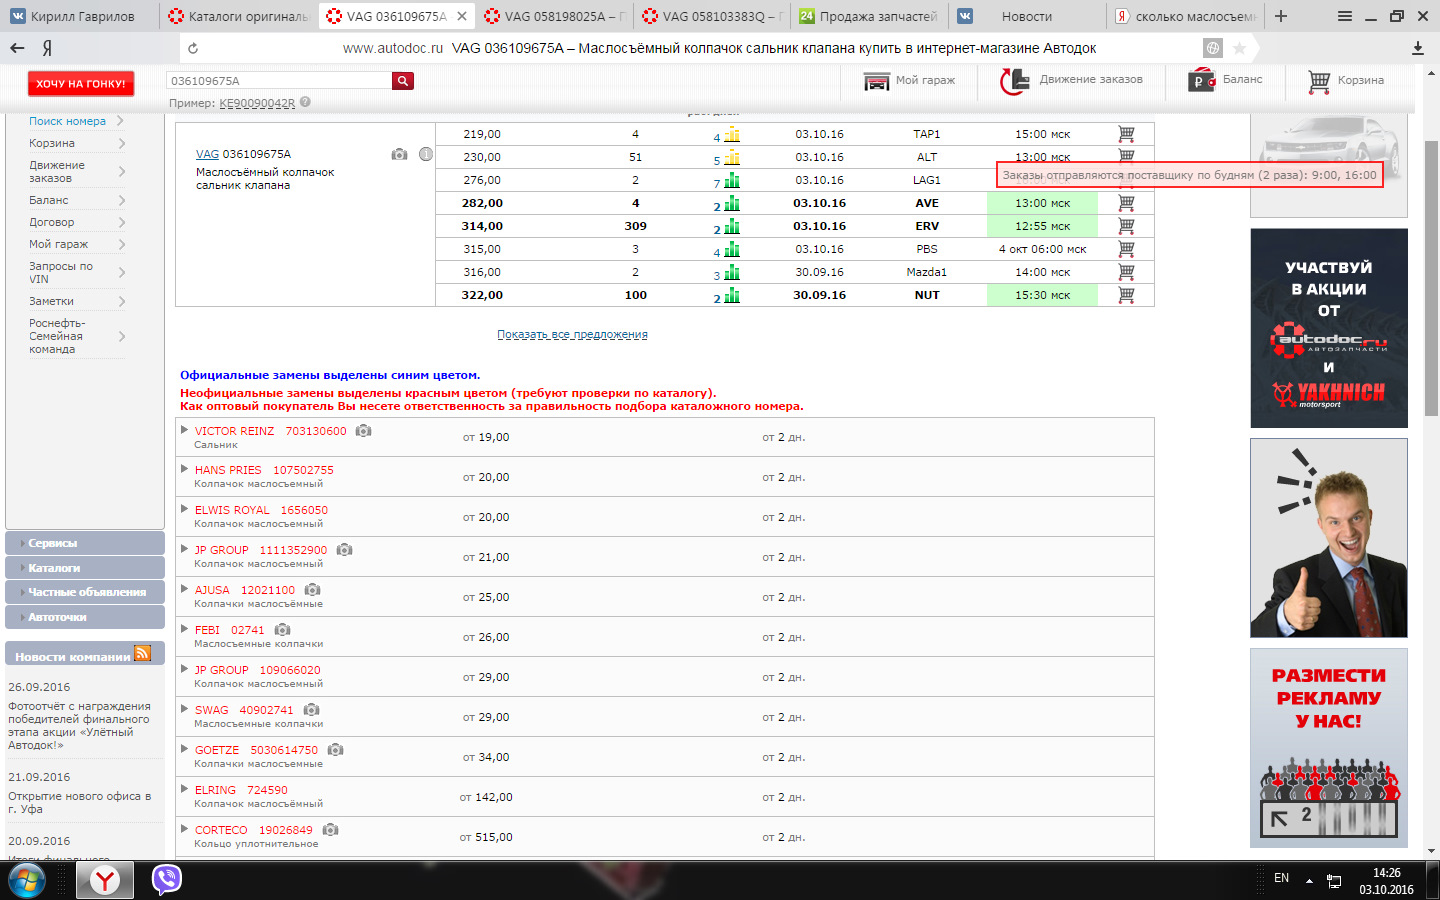
Task: Click Показать все предложения link
Action: point(572,334)
